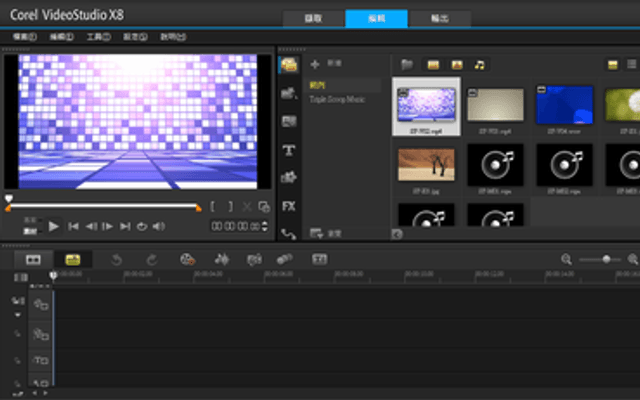640x400 pixels.
Task: Toggle Clip mode under the preview
Action: click(x=30, y=231)
